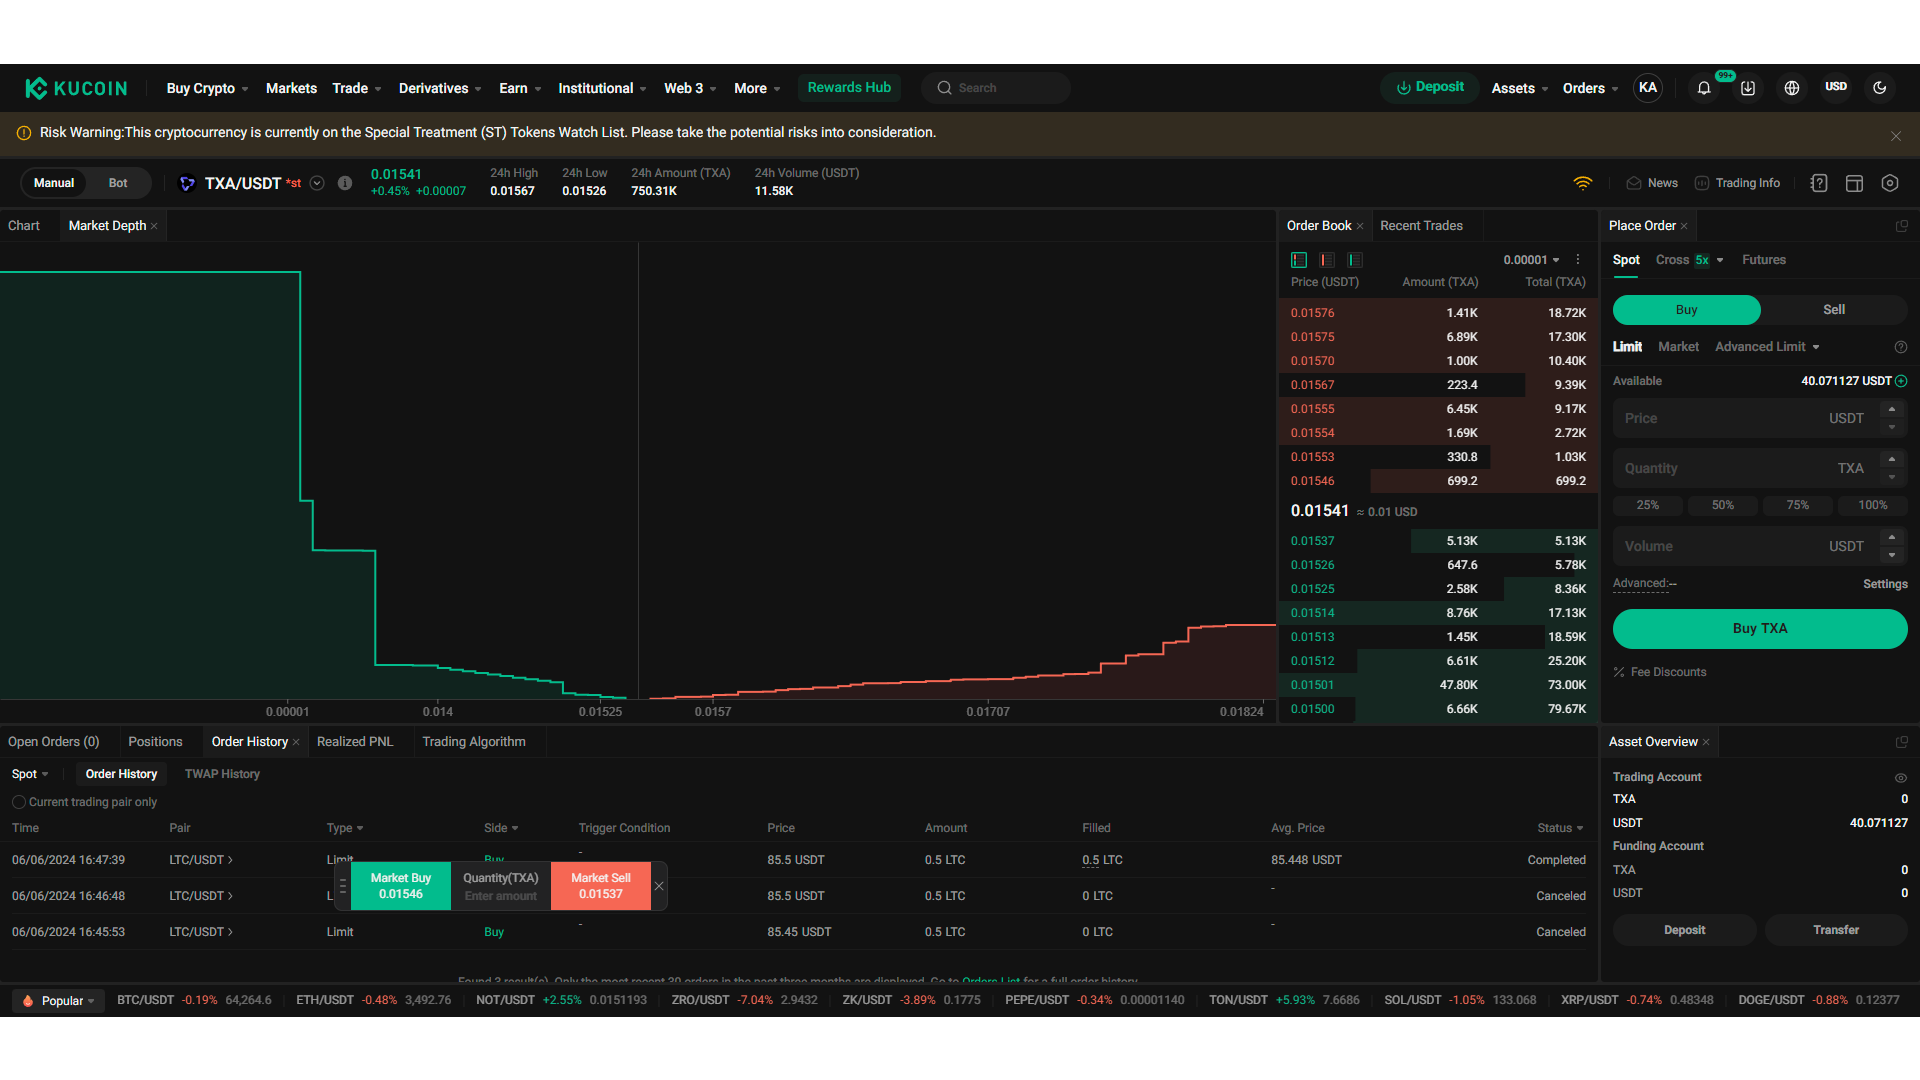The width and height of the screenshot is (1920, 1080).
Task: Switch order book to sell-only view
Action: point(1326,259)
